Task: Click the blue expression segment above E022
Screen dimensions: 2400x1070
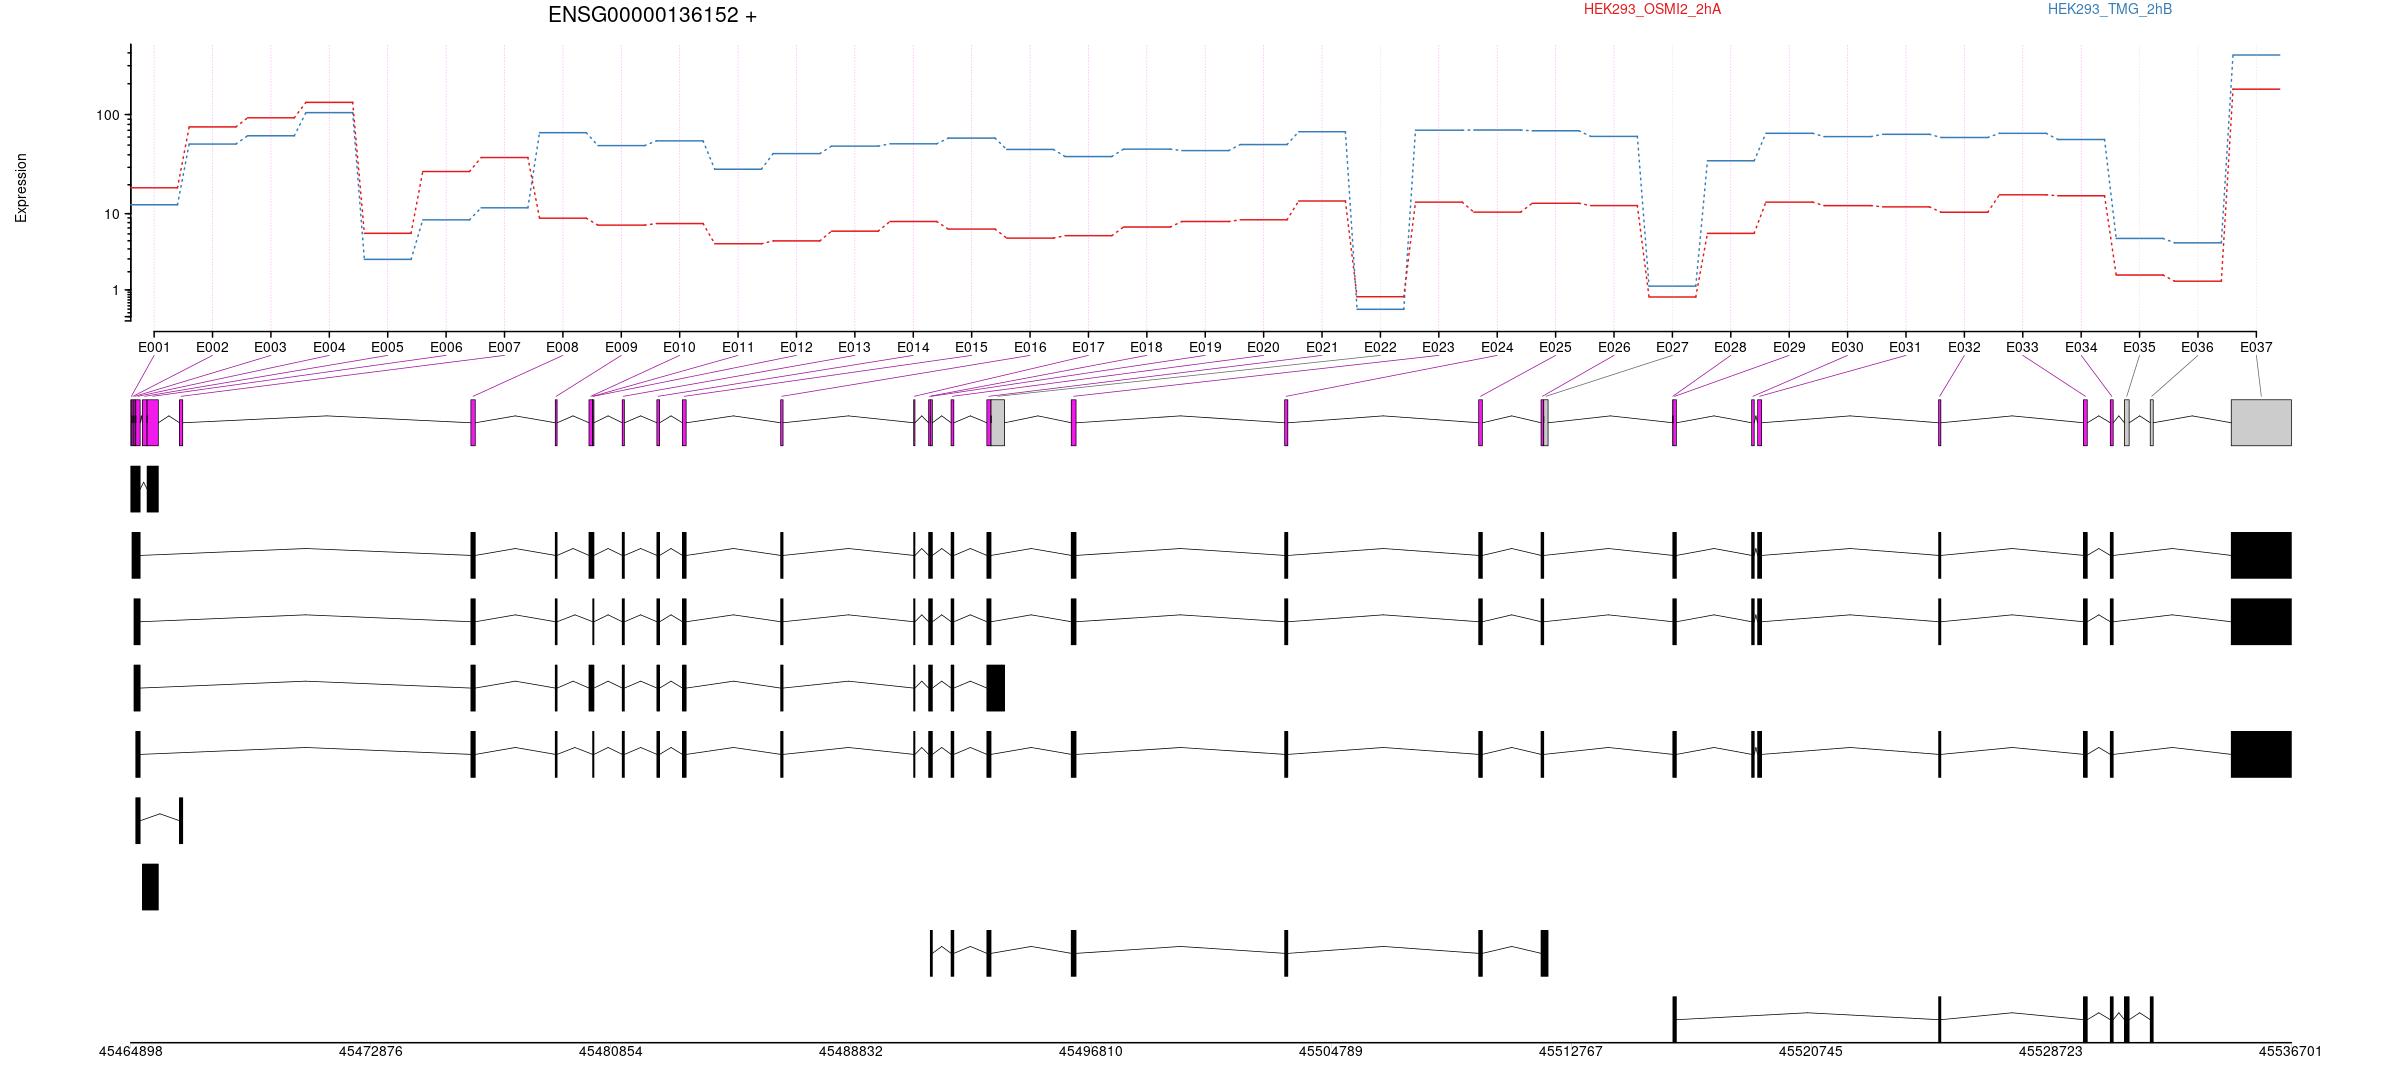Action: pyautogui.click(x=1380, y=309)
